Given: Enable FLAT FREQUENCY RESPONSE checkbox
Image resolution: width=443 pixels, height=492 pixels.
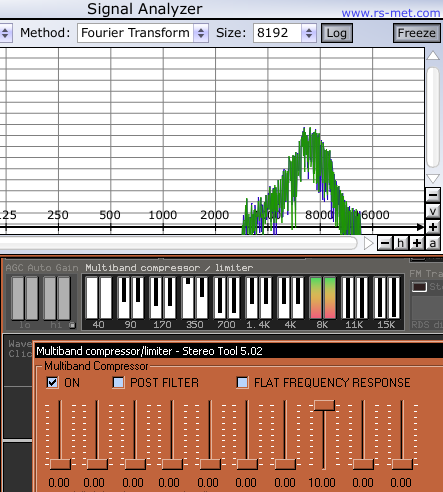Looking at the screenshot, I should 242,382.
